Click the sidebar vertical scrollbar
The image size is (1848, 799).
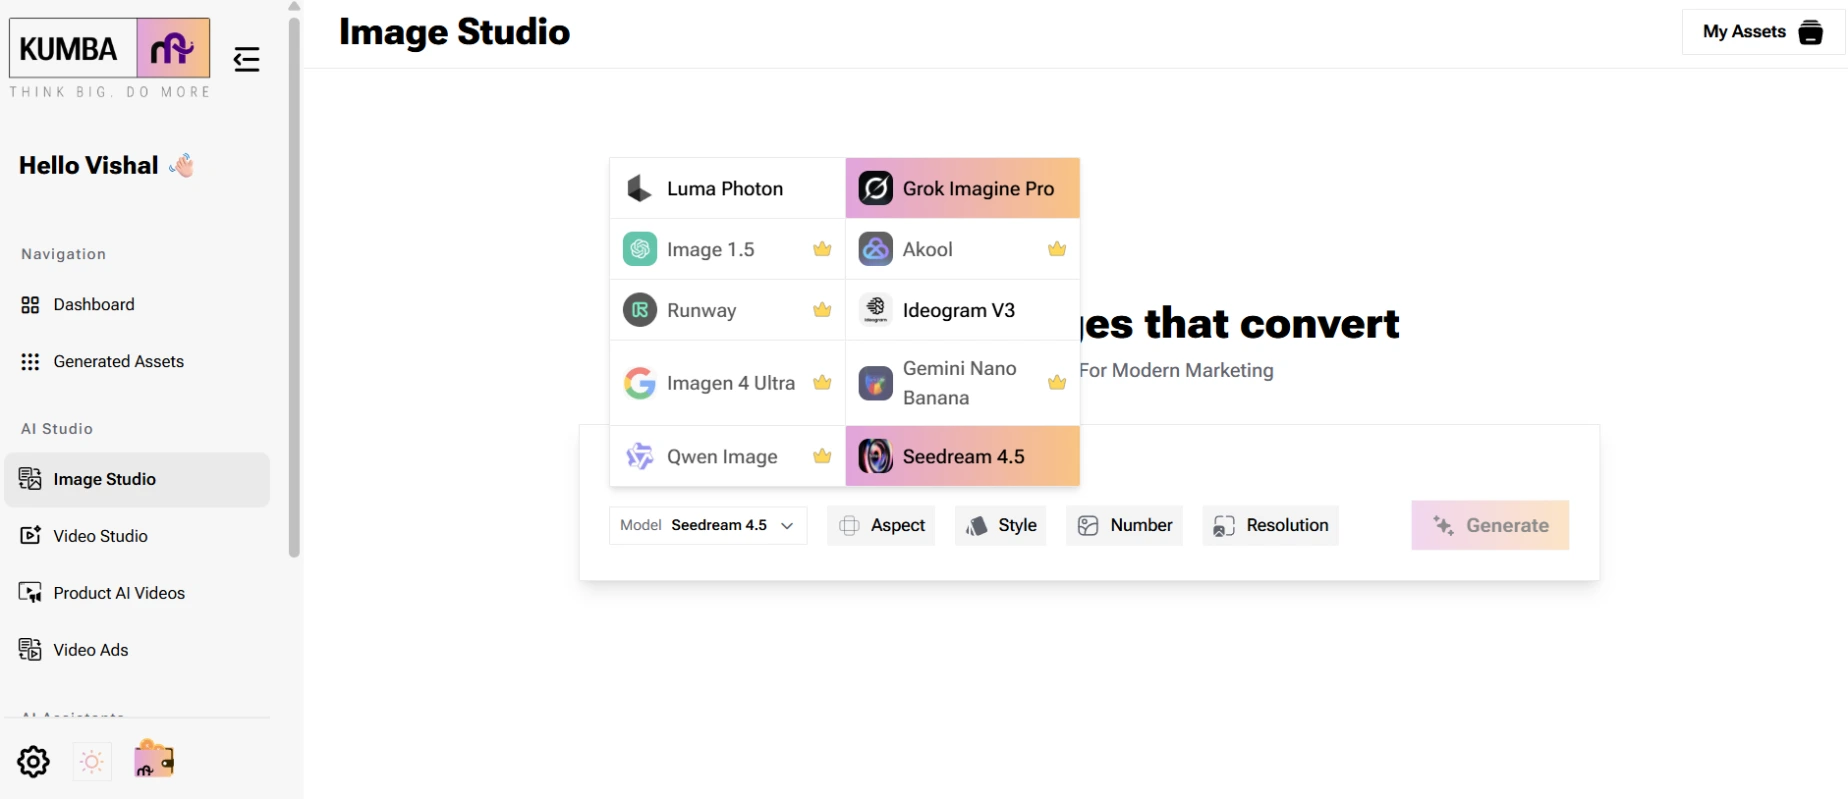[294, 285]
